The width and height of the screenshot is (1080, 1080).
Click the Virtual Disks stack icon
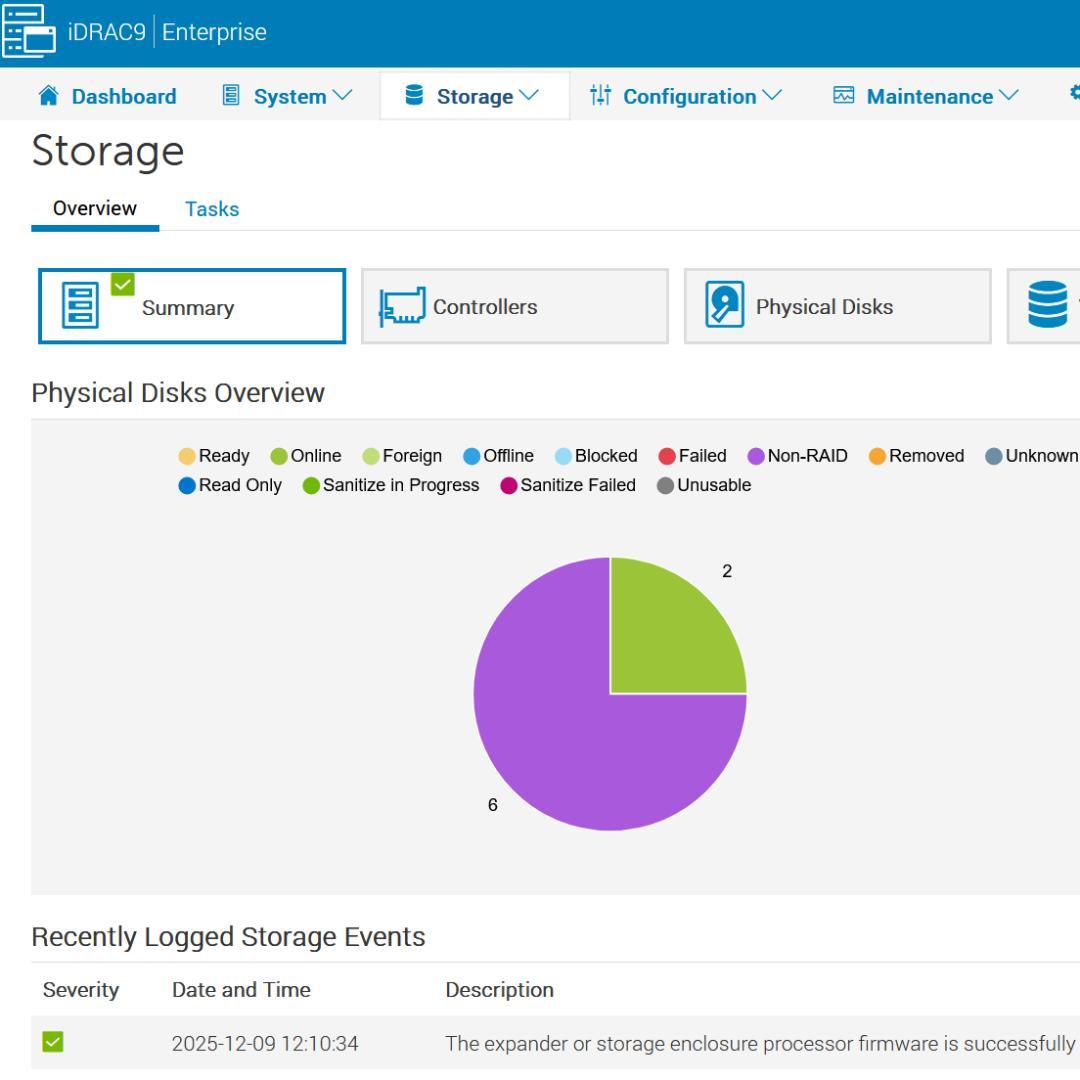pyautogui.click(x=1048, y=306)
